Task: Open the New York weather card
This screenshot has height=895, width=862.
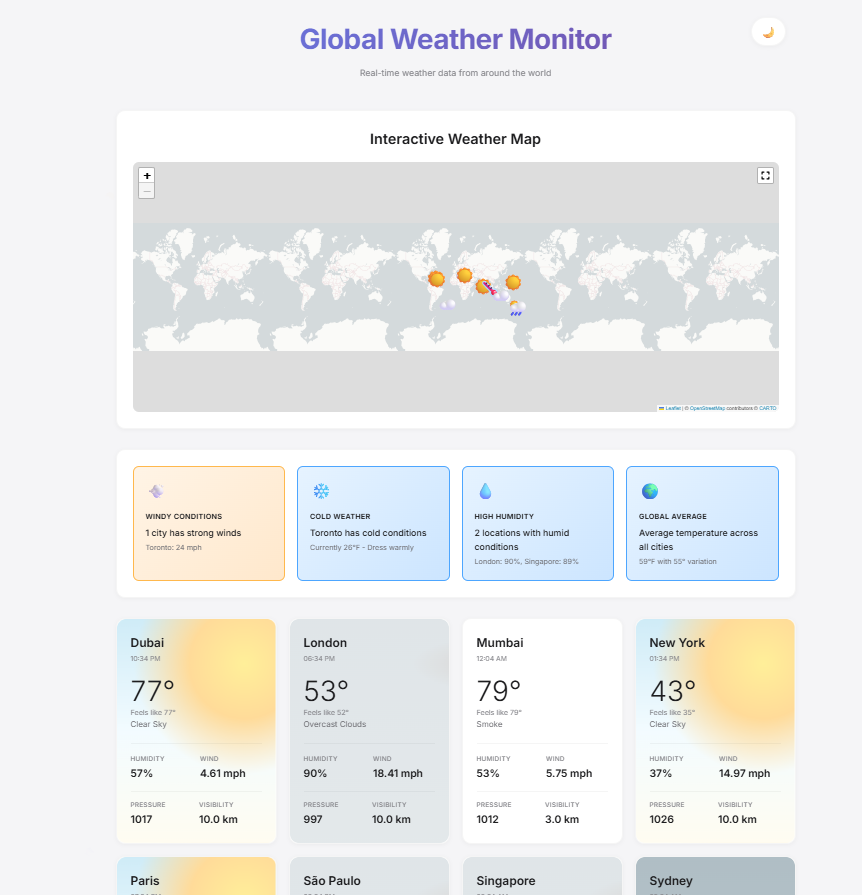Action: pyautogui.click(x=715, y=731)
